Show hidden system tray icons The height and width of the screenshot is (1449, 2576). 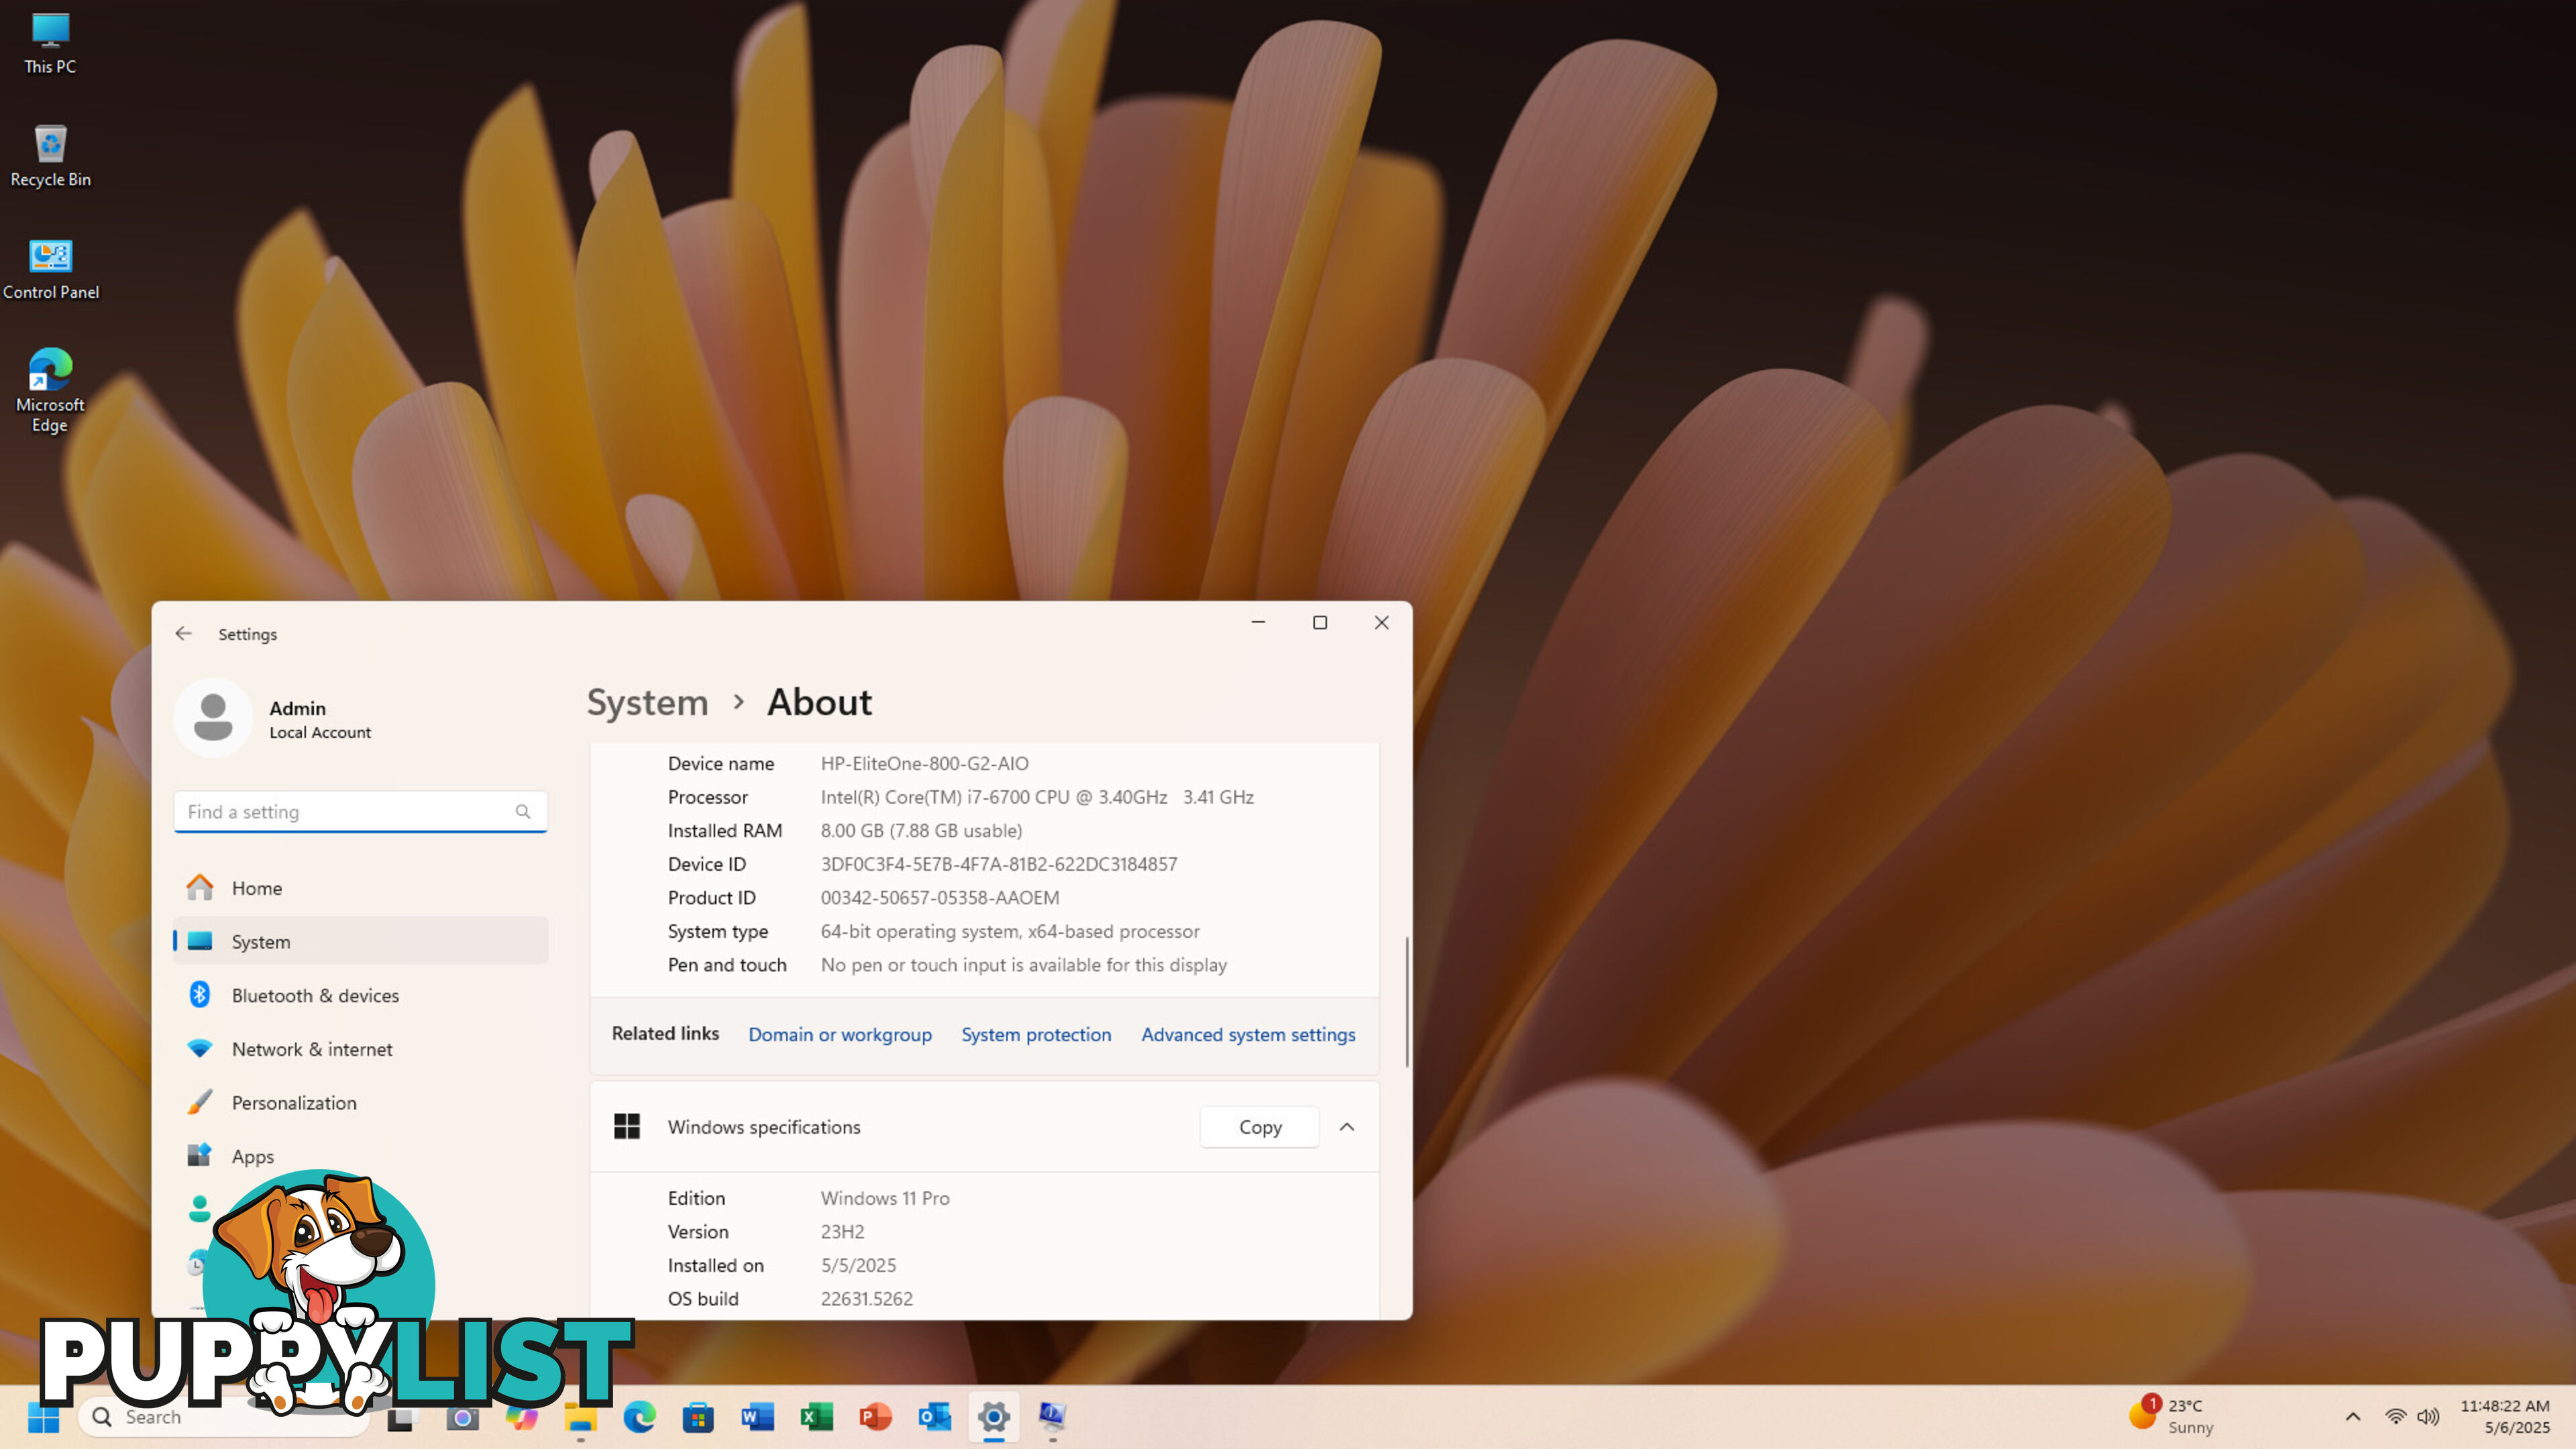[2352, 1416]
